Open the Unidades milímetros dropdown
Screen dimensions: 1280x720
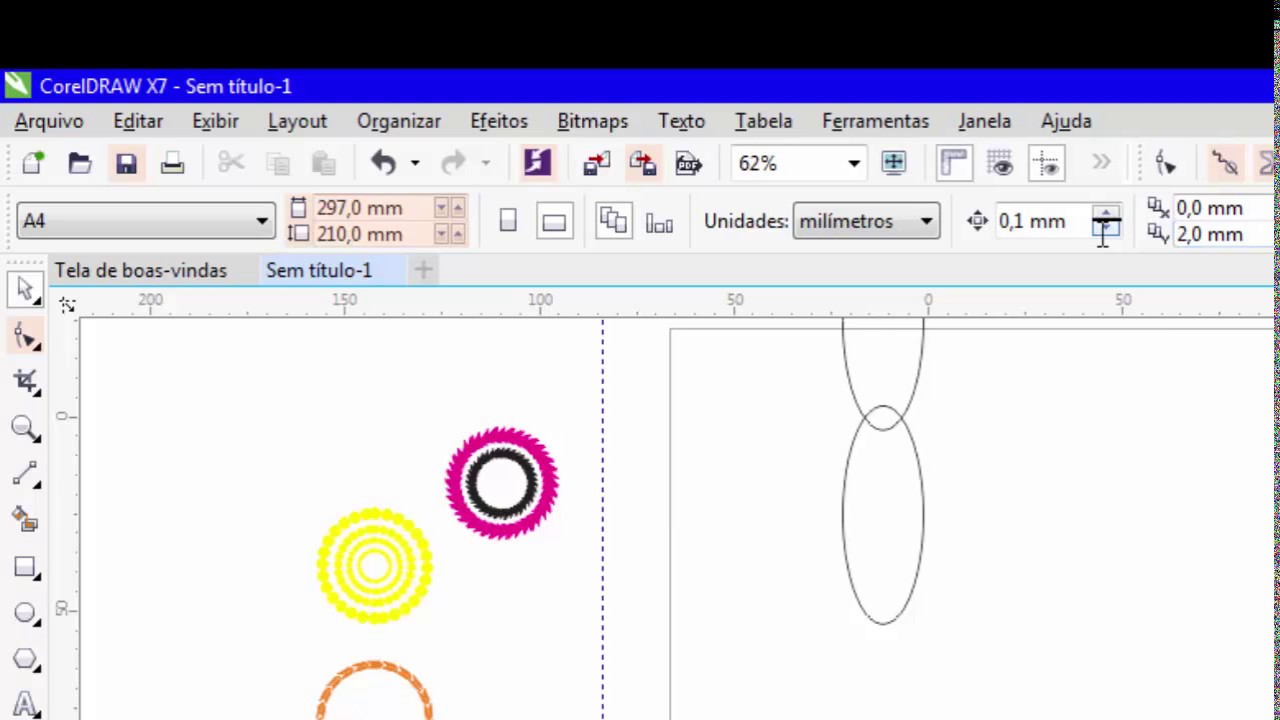coord(926,221)
